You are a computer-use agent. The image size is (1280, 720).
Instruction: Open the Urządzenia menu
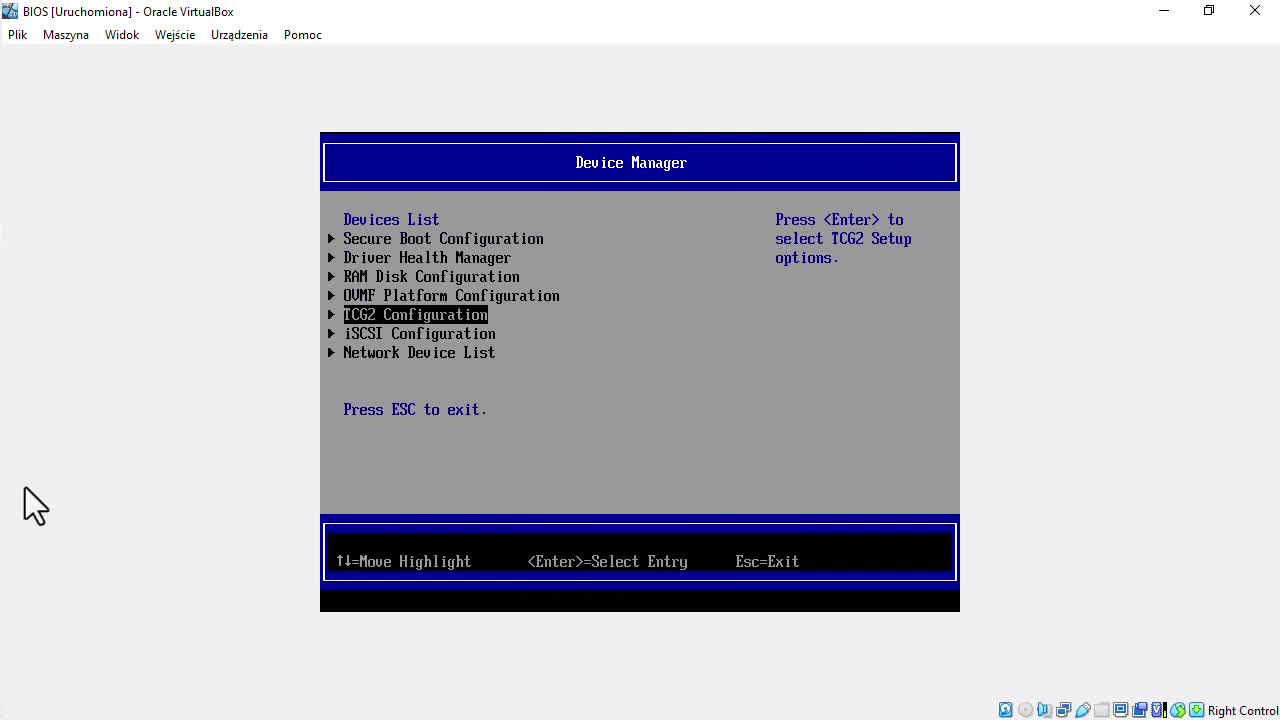239,34
